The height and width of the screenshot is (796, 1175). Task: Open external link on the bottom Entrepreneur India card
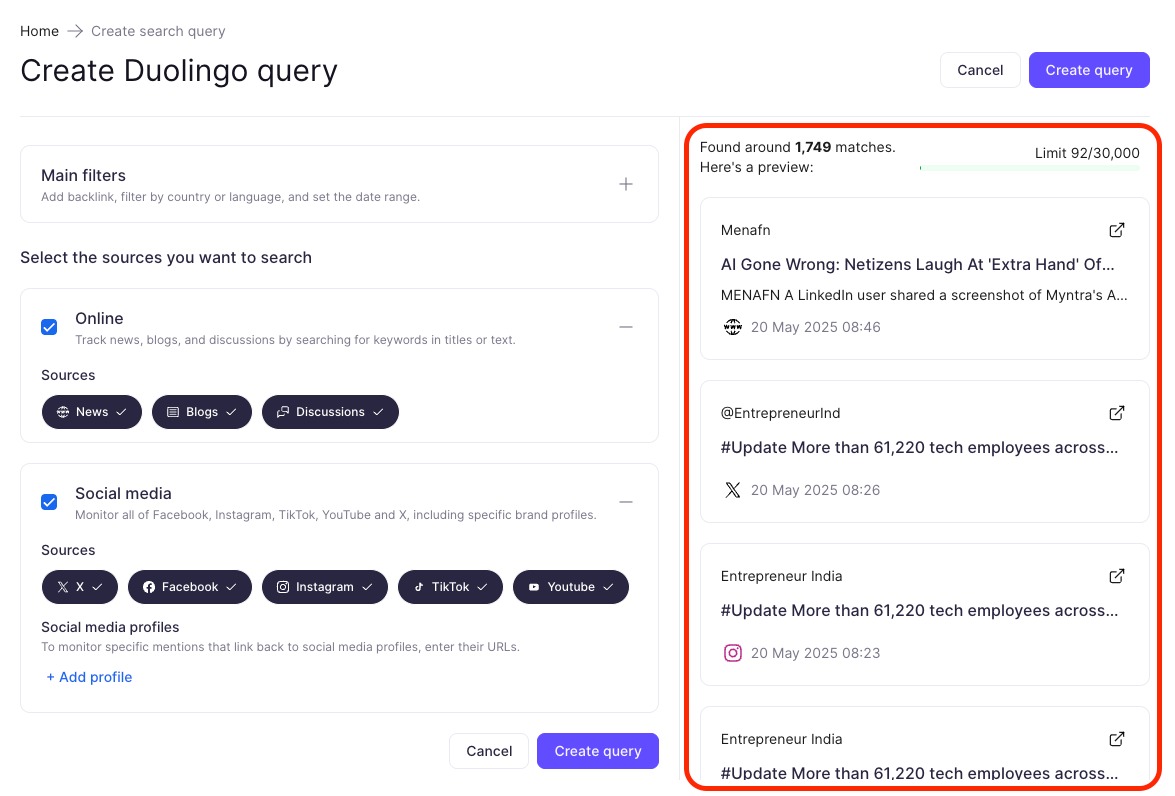1117,739
